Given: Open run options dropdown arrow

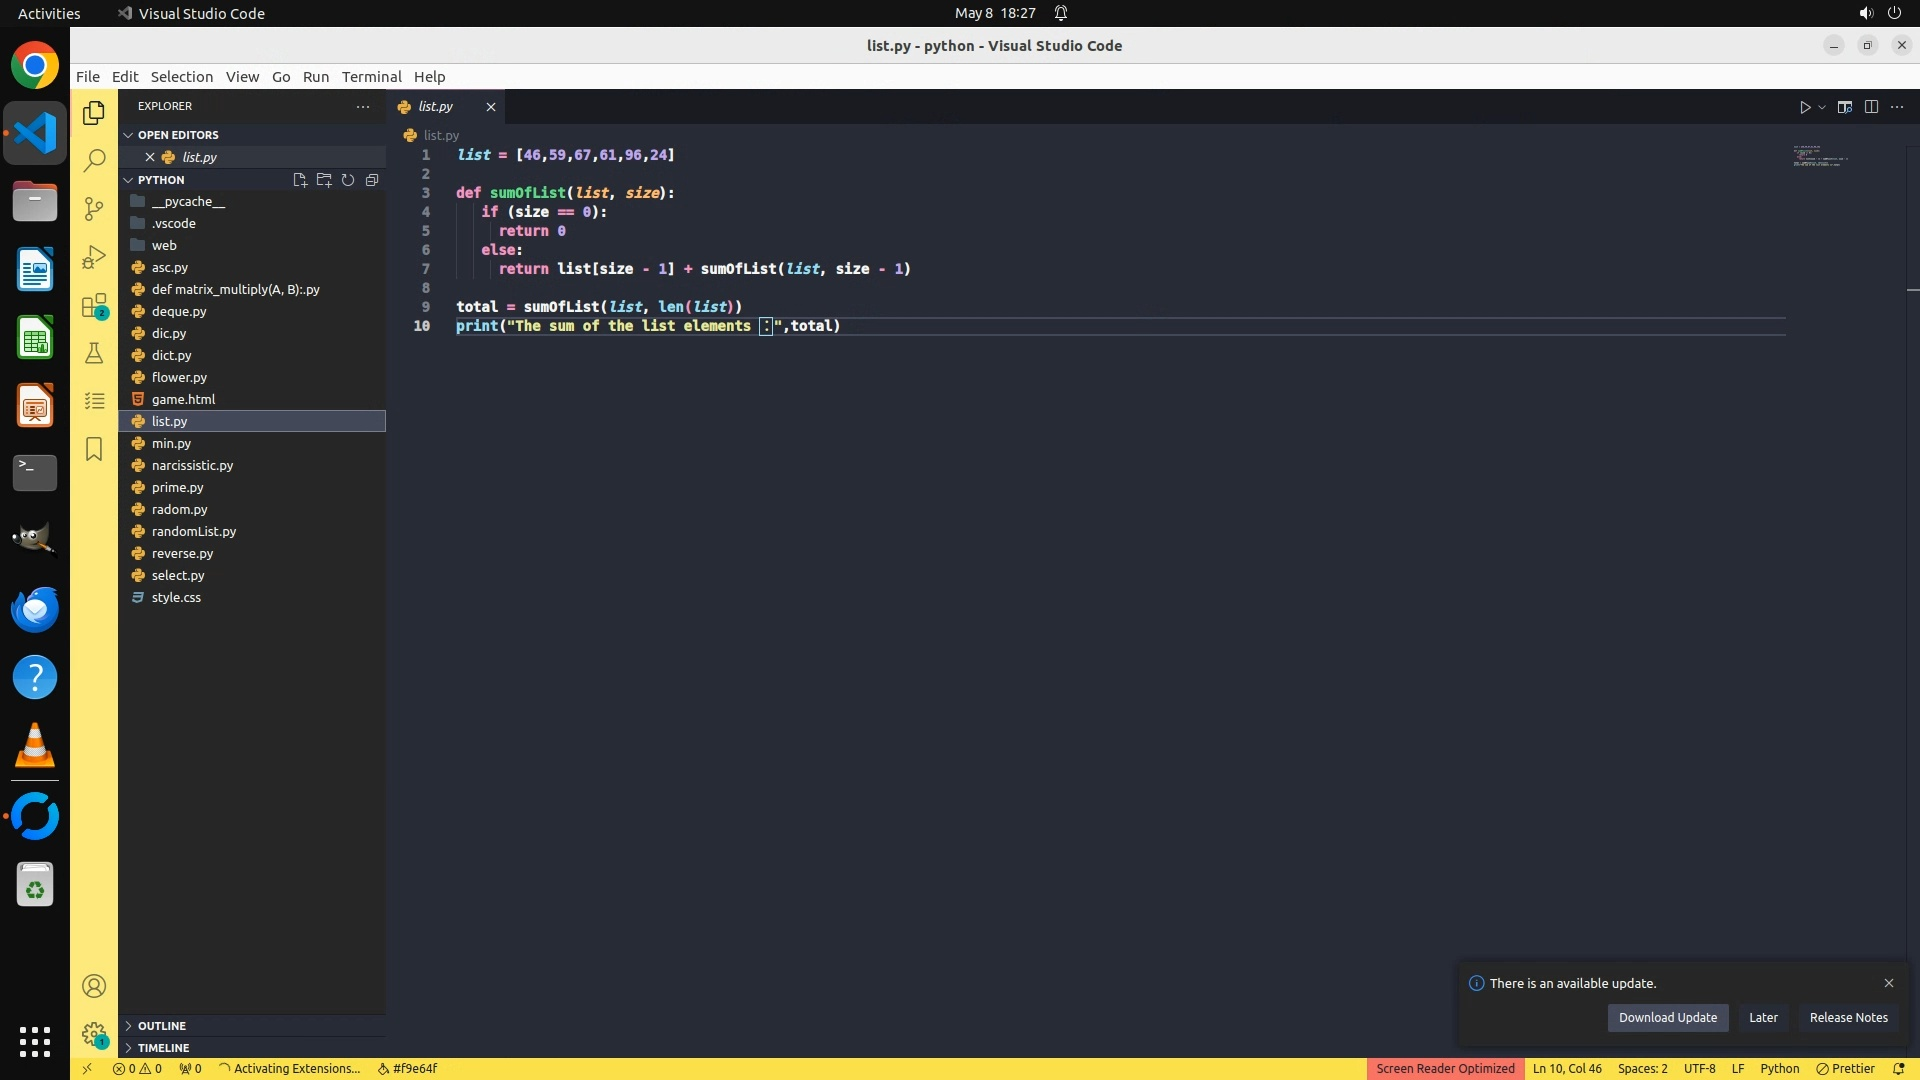Looking at the screenshot, I should 1822,107.
